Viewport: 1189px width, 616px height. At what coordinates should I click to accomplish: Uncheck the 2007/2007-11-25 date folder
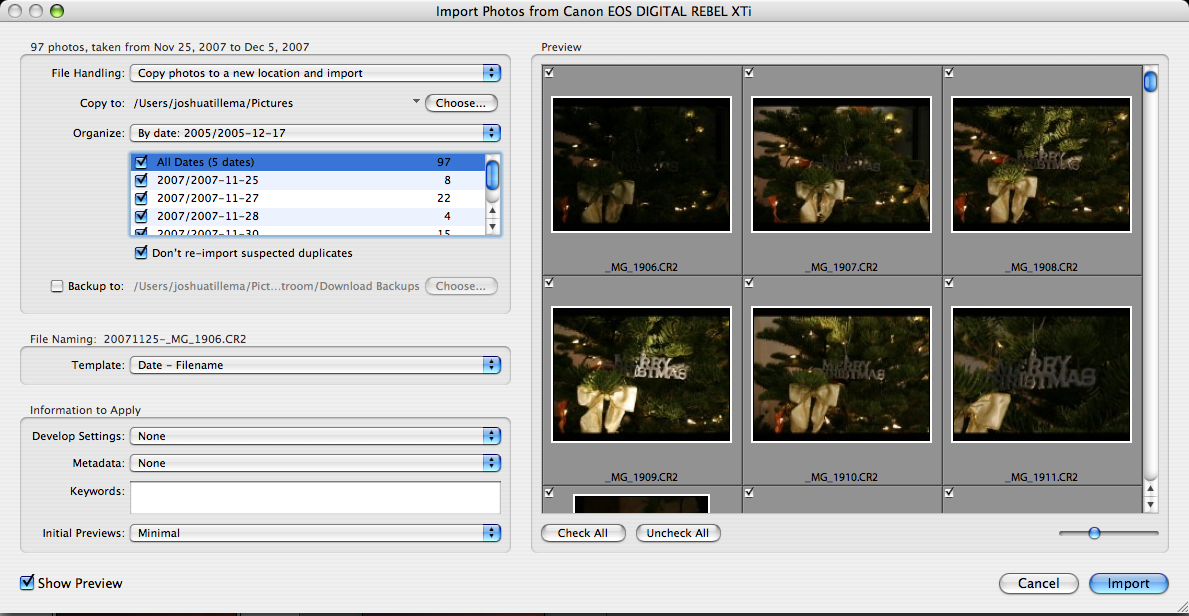[x=140, y=180]
